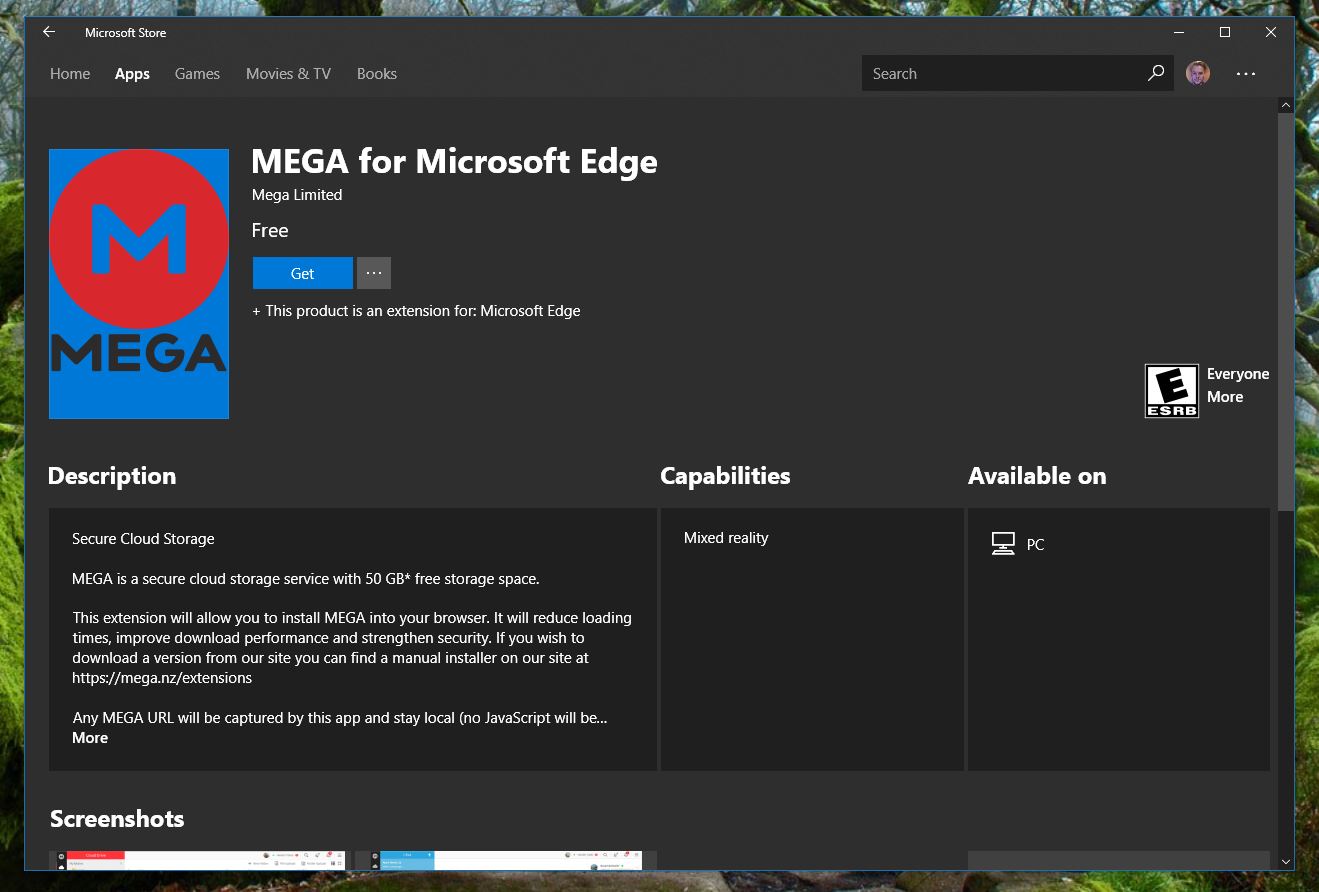Open the first screenshot thumbnail
Screen dimensions: 1319x892
(x=198, y=860)
